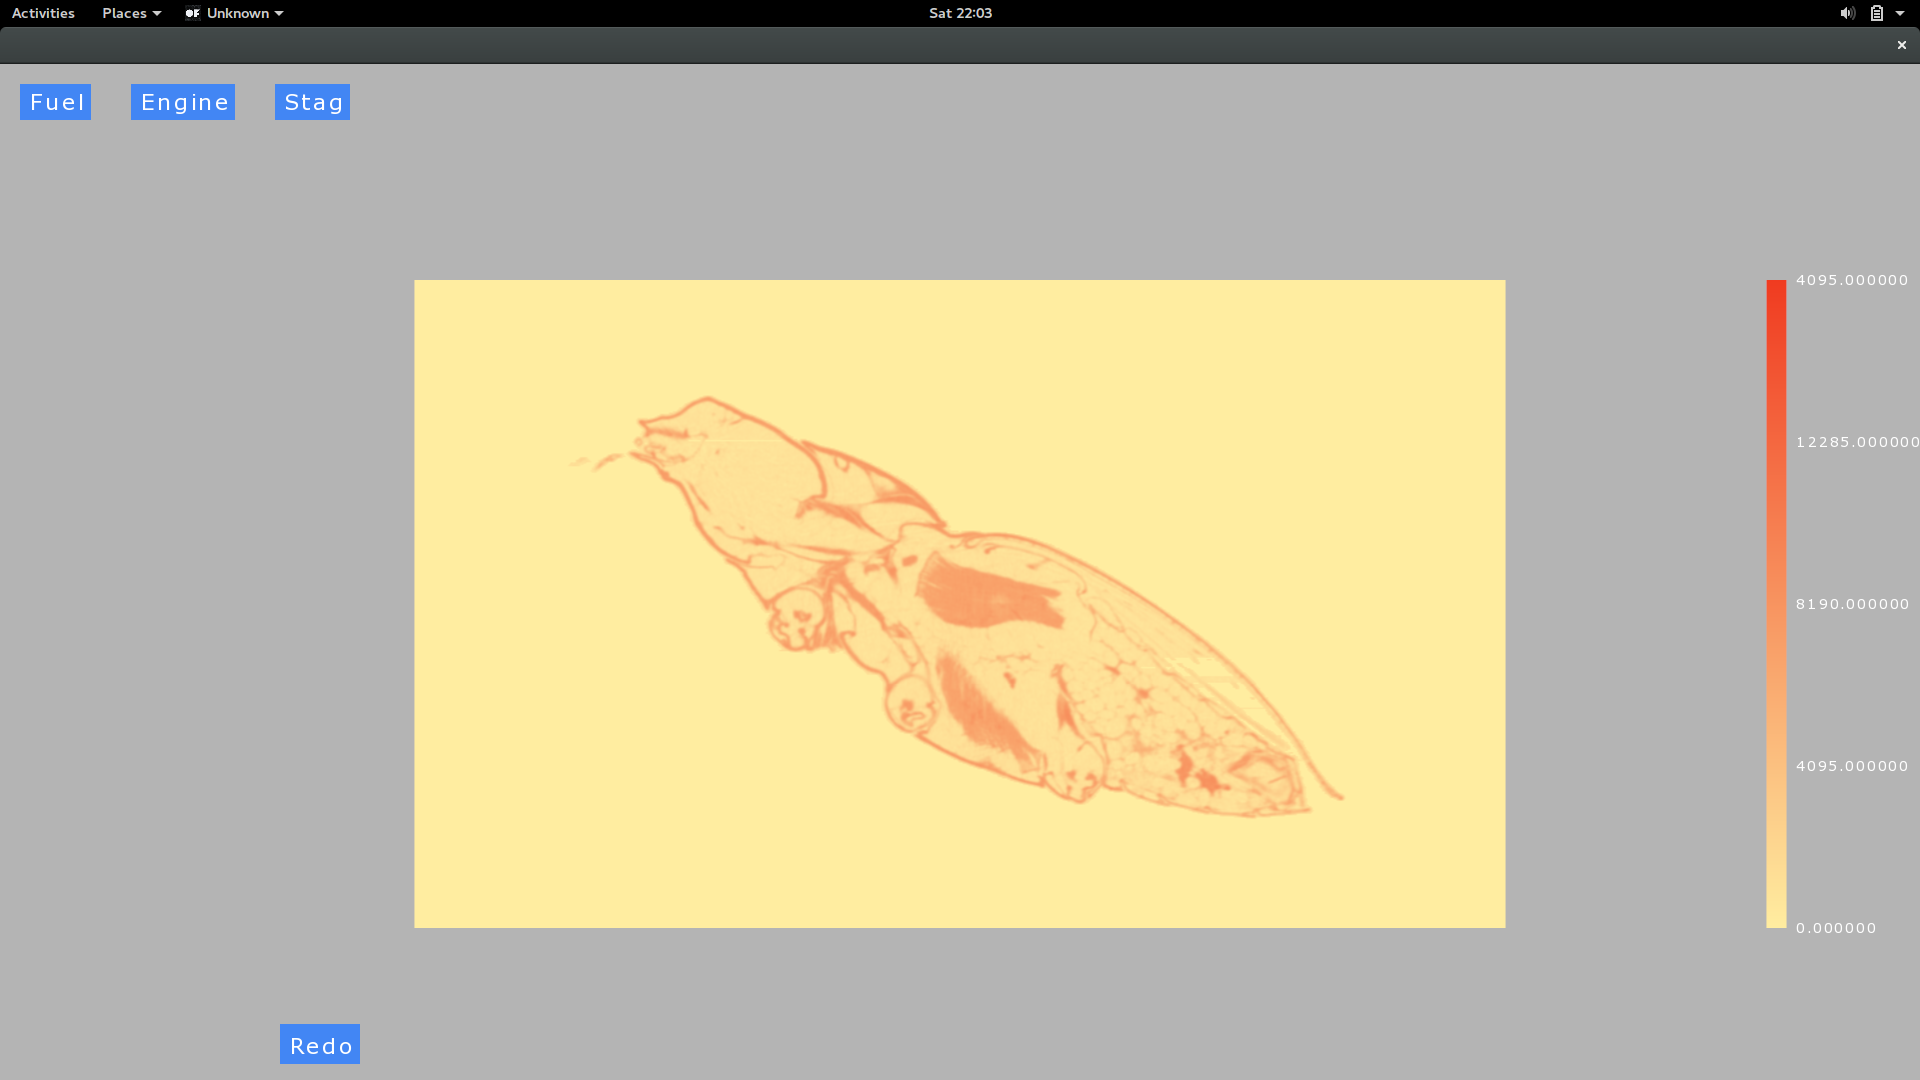Click the 8190.000000 colorbar label
Screen dimensions: 1920x1080
(x=1852, y=604)
